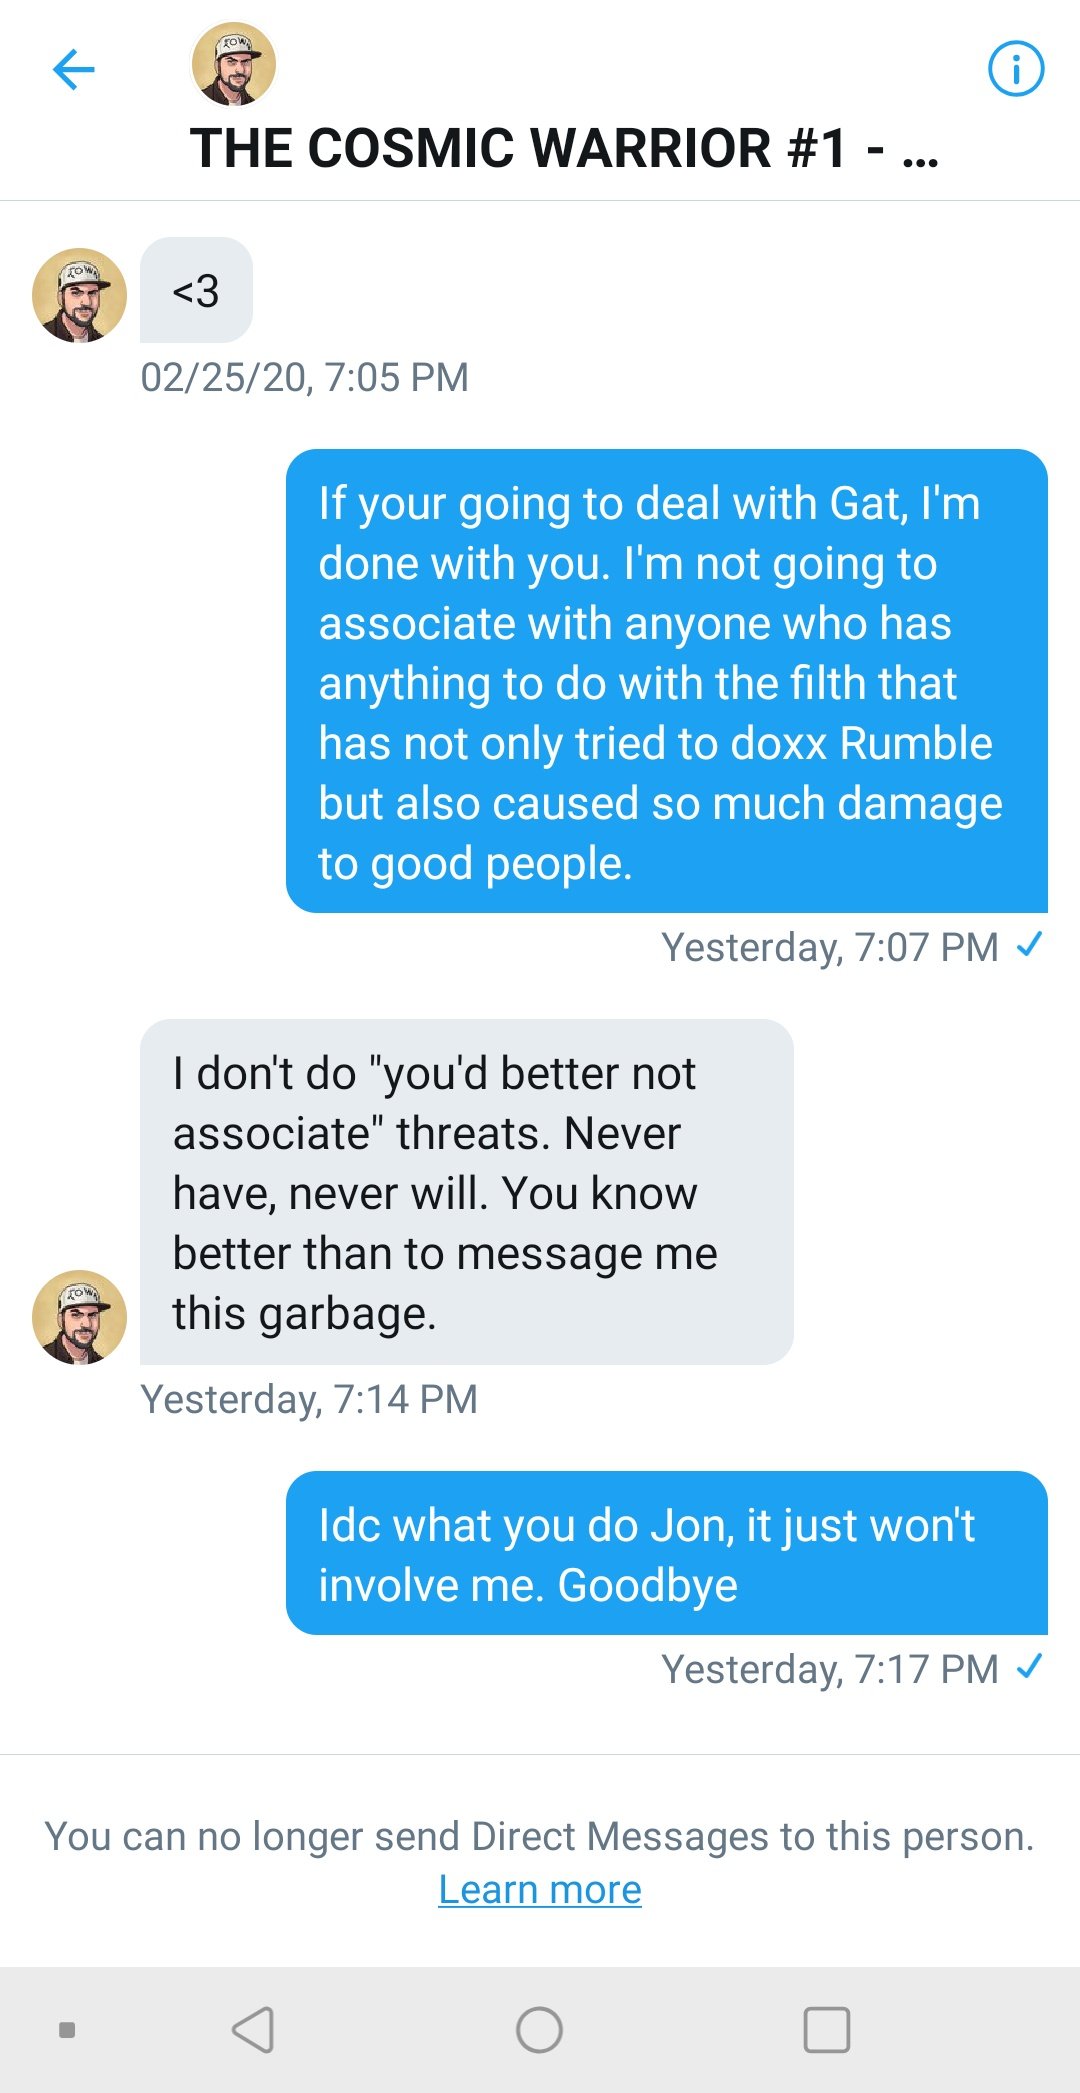Tap the Android home circle button
Image resolution: width=1080 pixels, height=2093 pixels.
point(539,2030)
